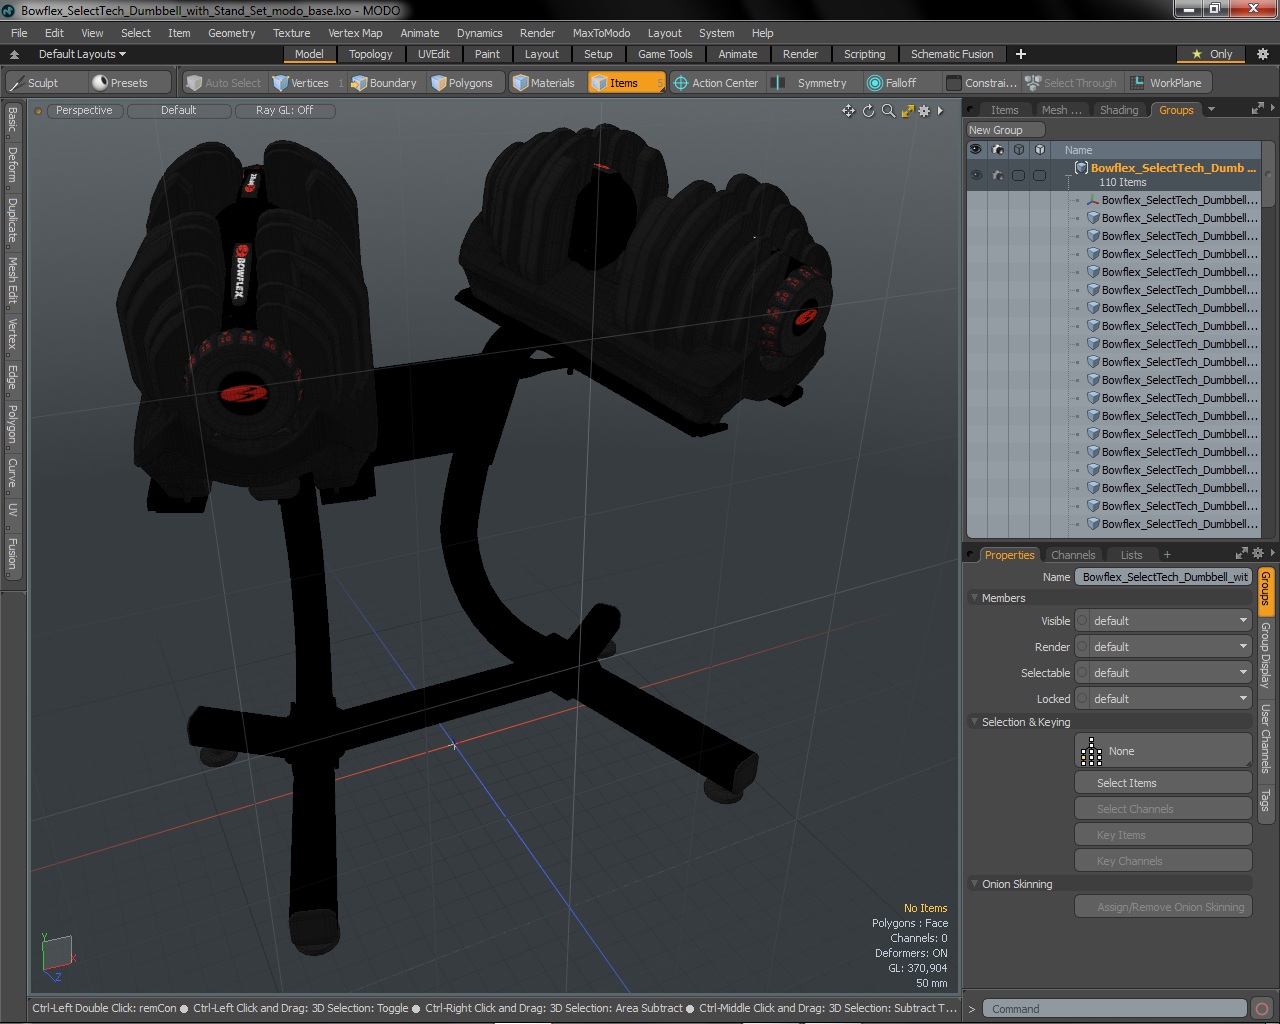Click the viewport rotate icon
This screenshot has height=1024, width=1280.
point(868,111)
